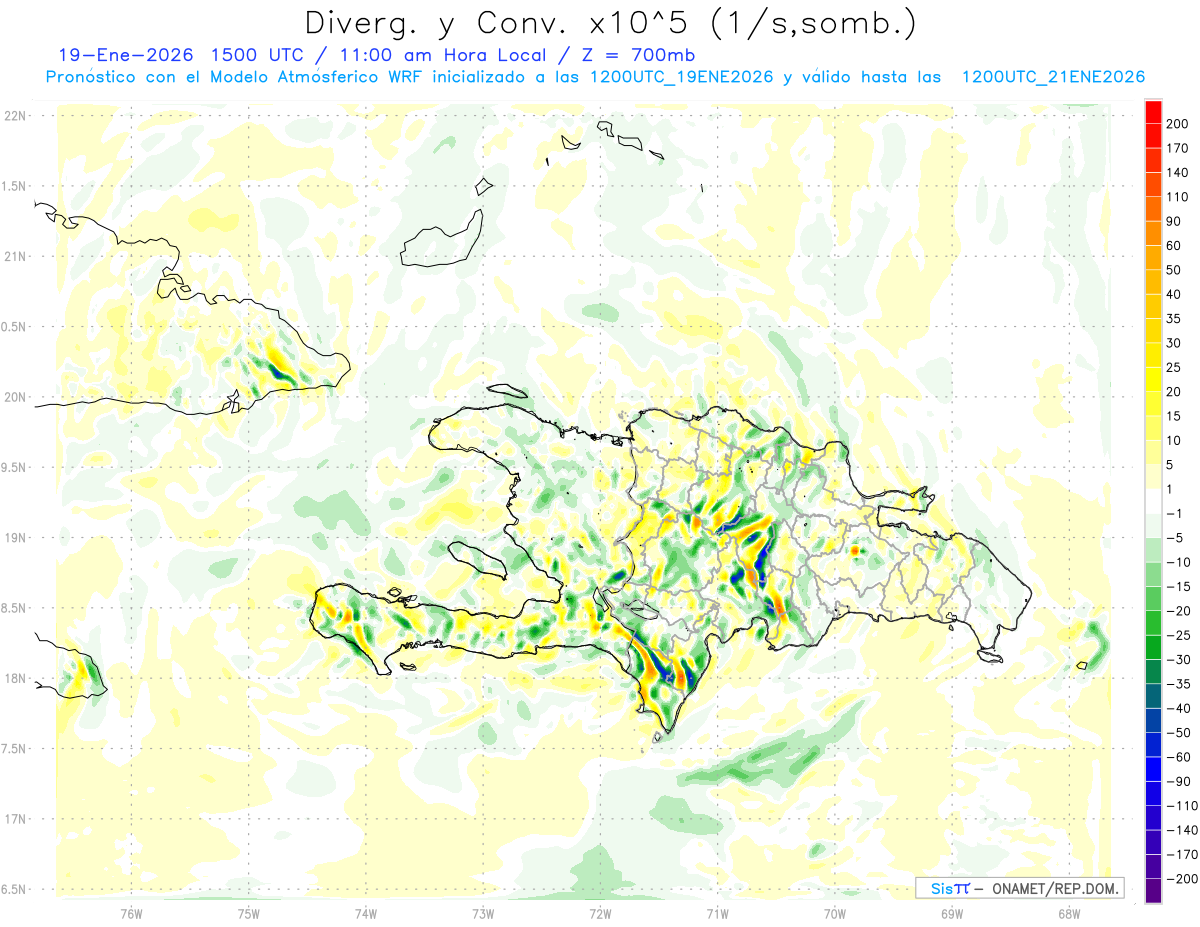This screenshot has height=927, width=1200.
Task: Select the '9.5N' latitude tick label
Action: (15, 467)
